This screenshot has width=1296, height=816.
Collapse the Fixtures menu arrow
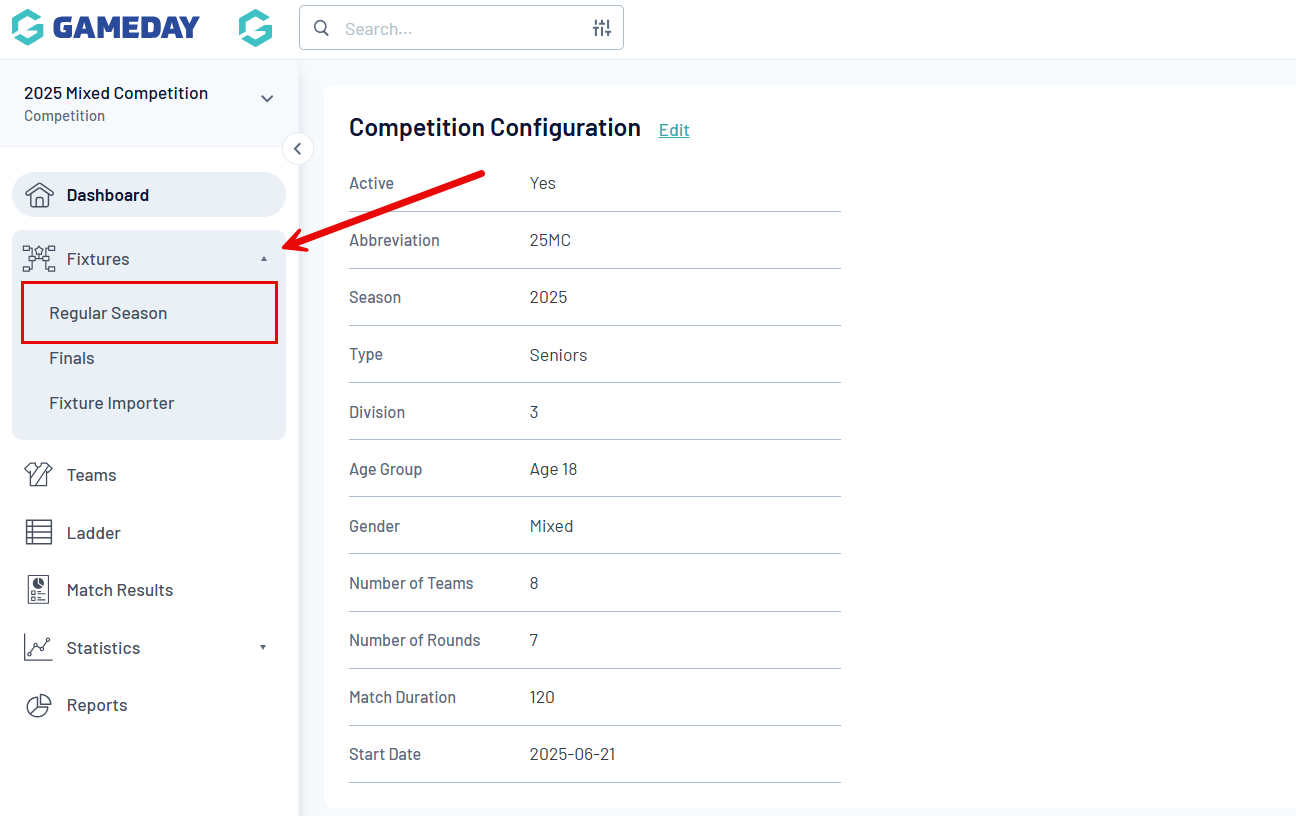point(264,259)
